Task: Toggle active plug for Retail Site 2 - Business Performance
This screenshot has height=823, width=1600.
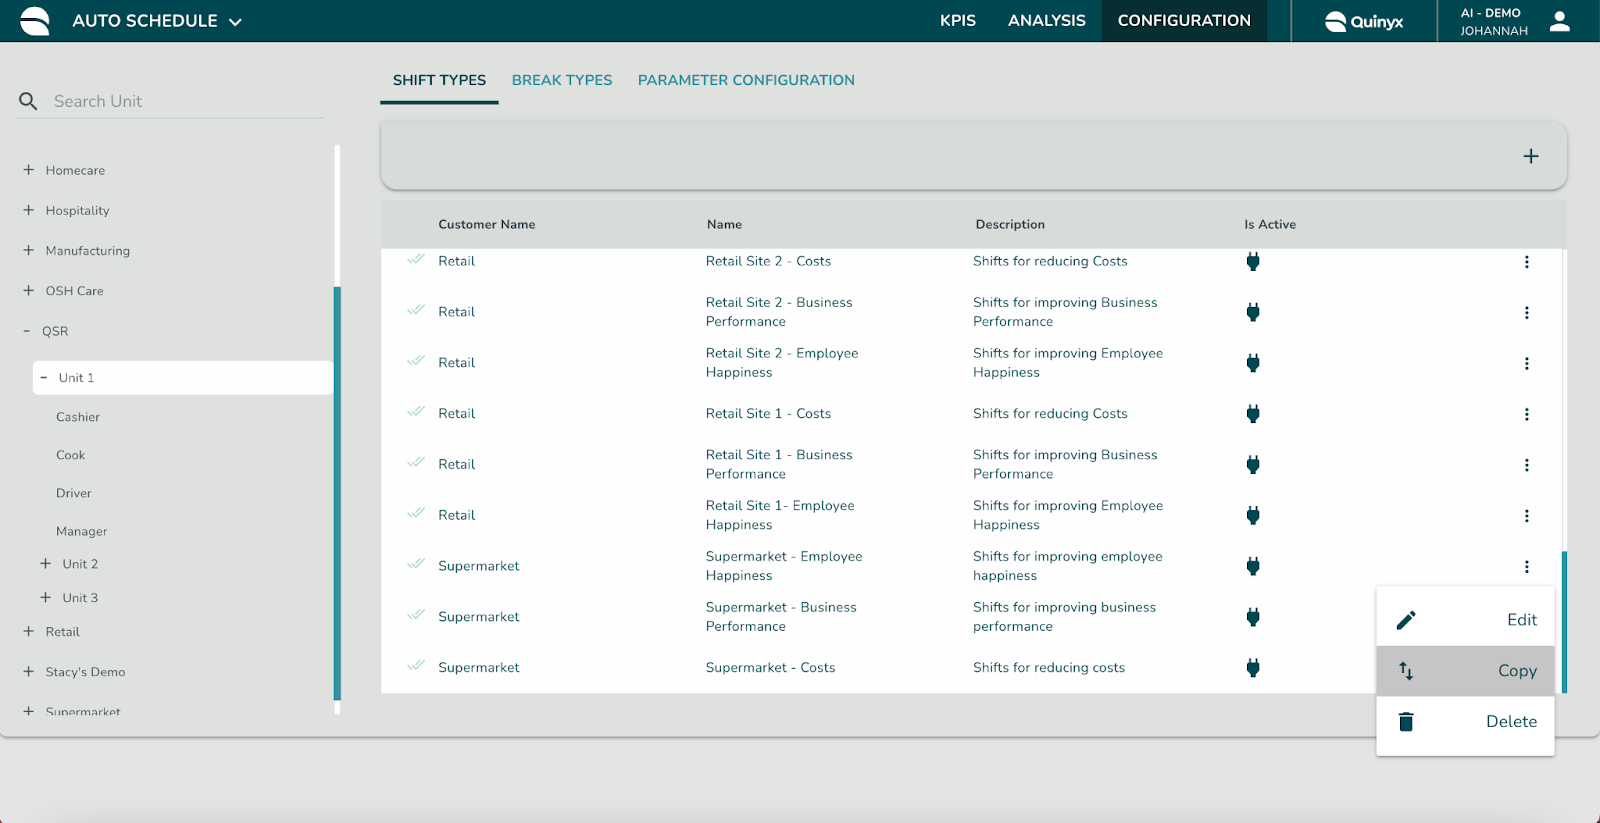Action: (x=1253, y=313)
